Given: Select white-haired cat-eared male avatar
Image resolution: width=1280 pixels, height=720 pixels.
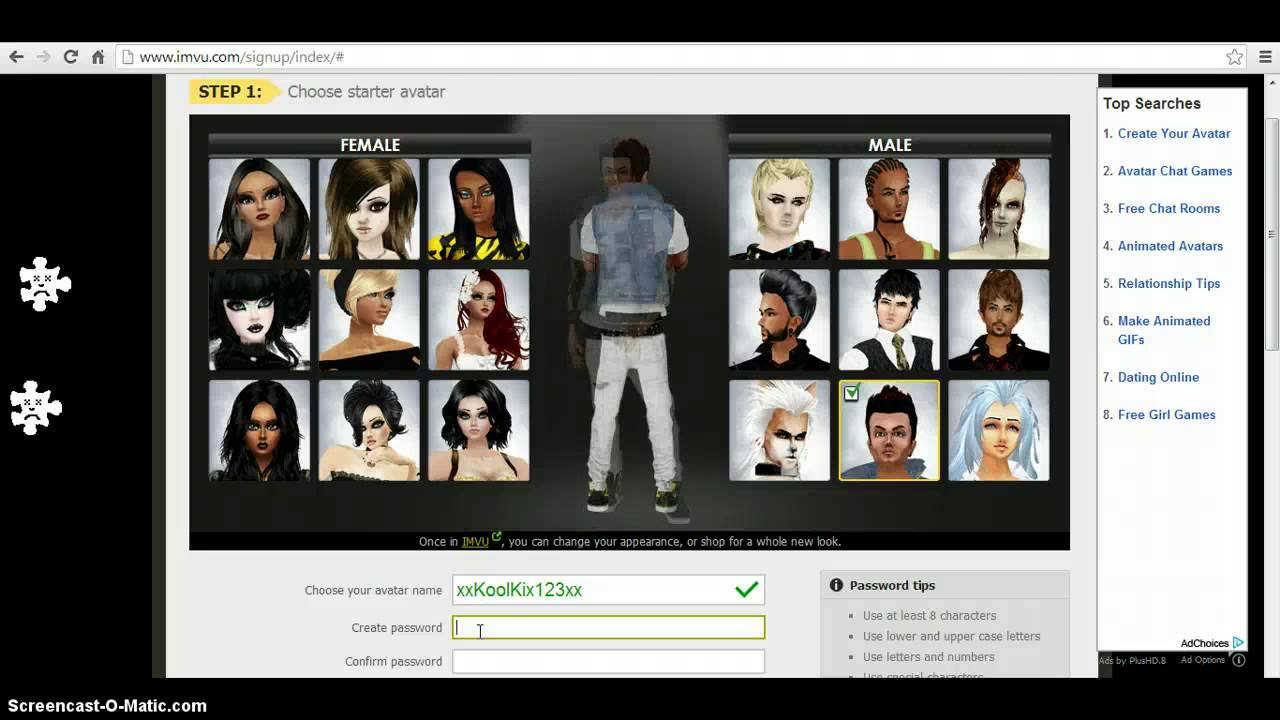Looking at the screenshot, I should click(x=779, y=430).
